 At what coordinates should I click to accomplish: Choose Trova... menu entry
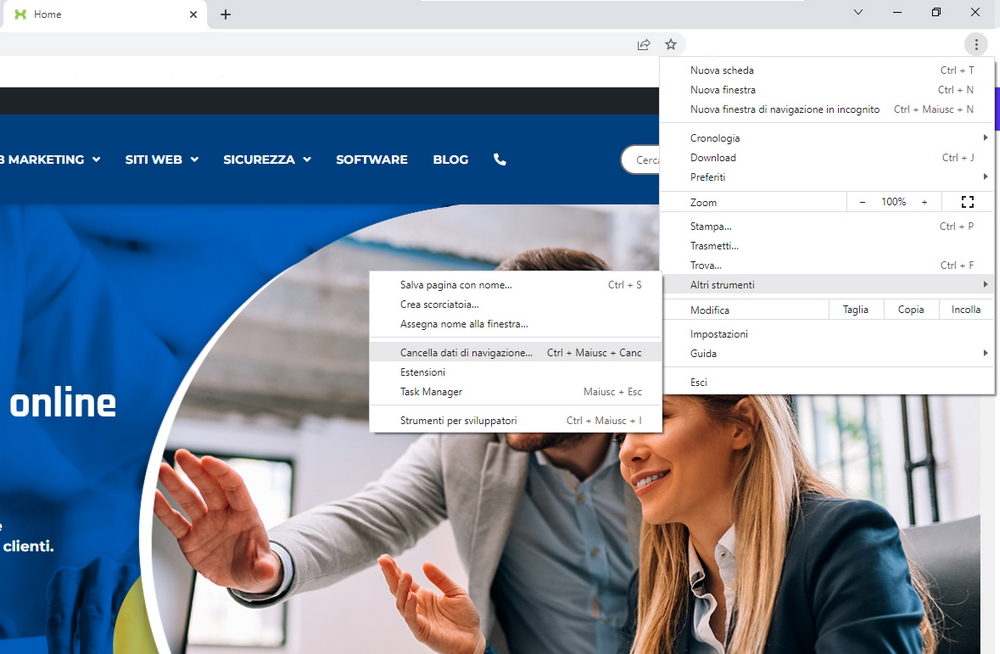pos(827,265)
